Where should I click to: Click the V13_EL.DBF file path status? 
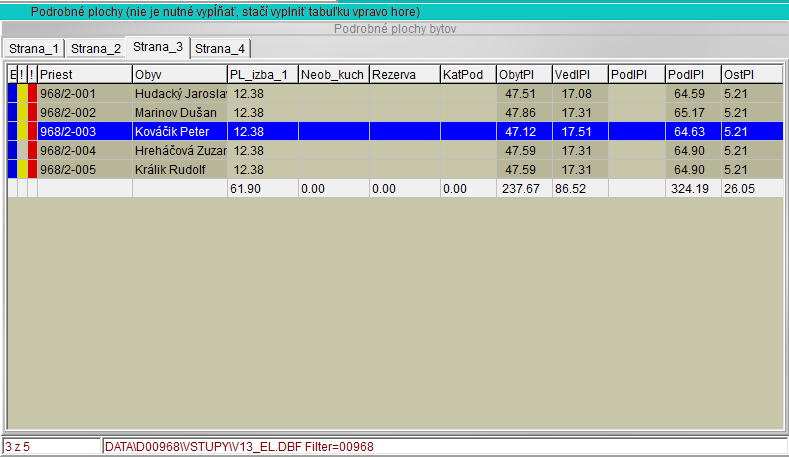pos(445,446)
